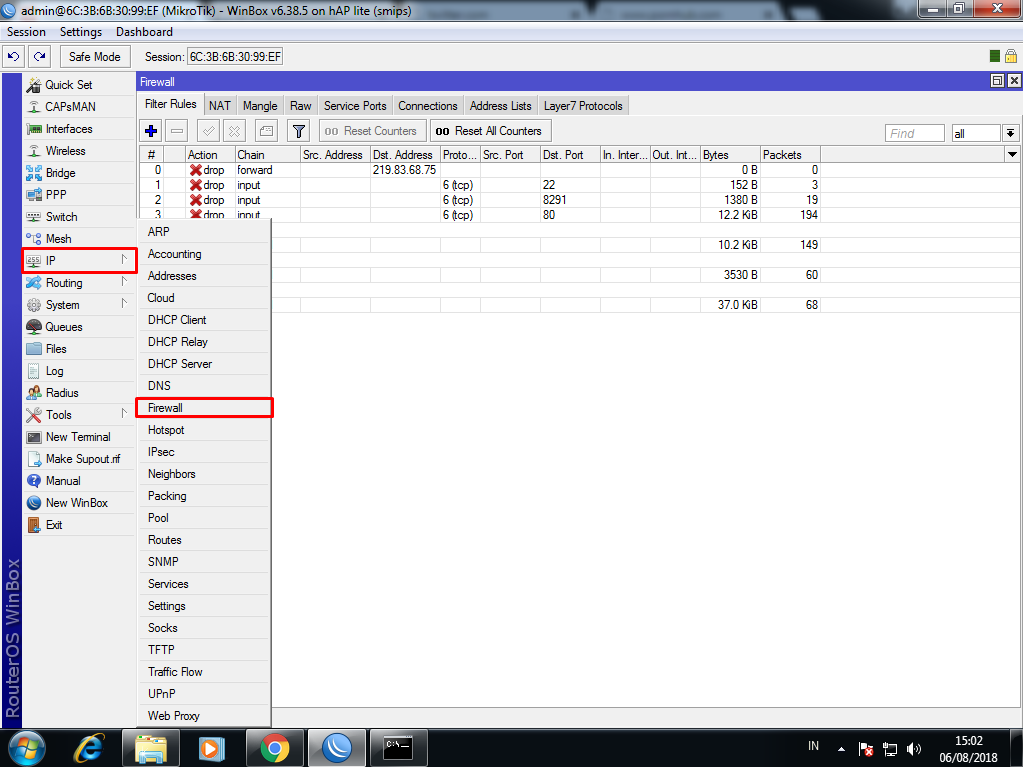Select the rule with Dst. Port 8291
The width and height of the screenshot is (1023, 767).
tap(480, 200)
